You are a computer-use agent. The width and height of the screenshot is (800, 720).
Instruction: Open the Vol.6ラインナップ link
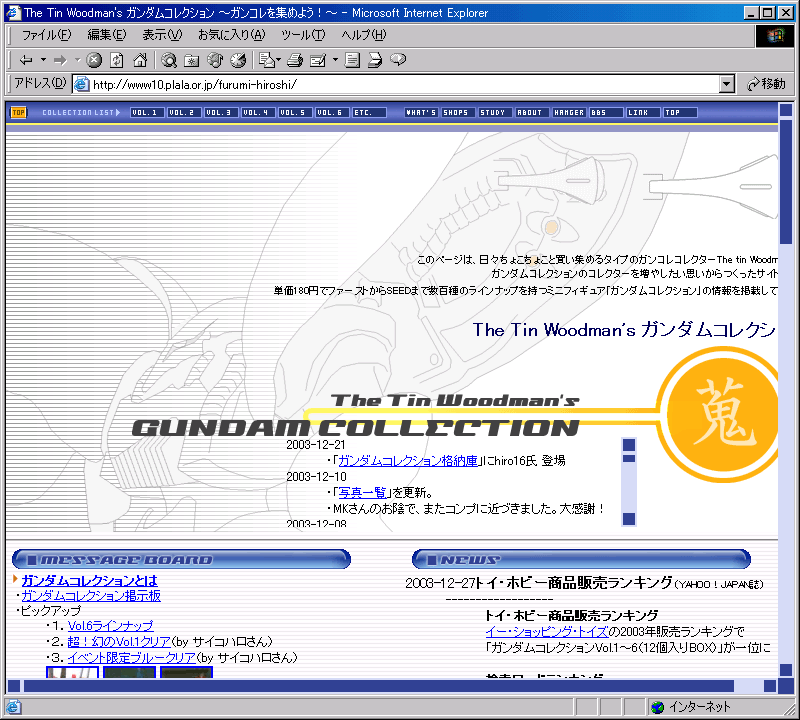[110, 626]
